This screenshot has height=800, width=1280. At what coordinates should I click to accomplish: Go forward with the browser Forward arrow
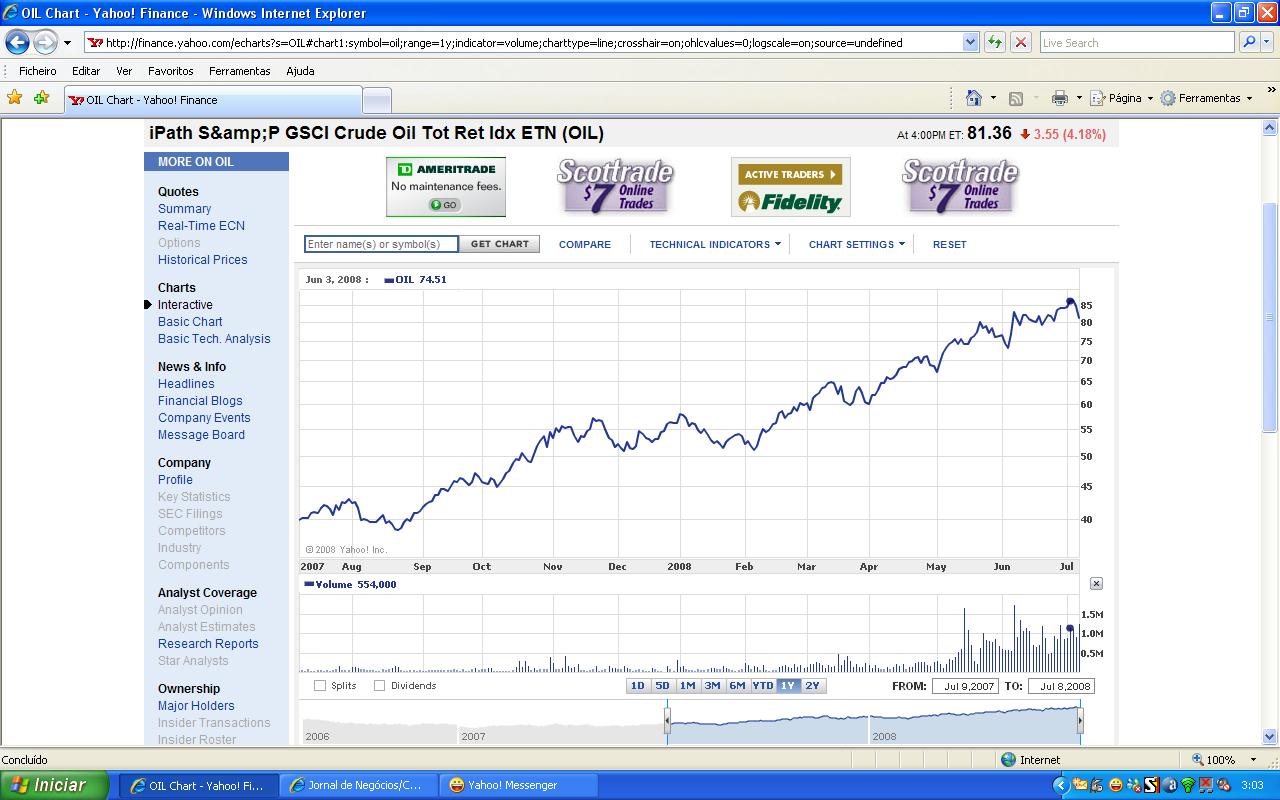tap(45, 42)
